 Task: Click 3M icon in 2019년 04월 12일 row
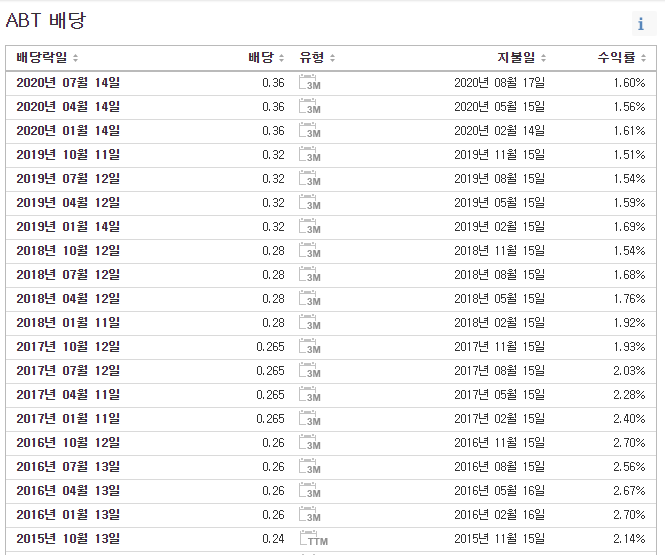click(x=310, y=202)
